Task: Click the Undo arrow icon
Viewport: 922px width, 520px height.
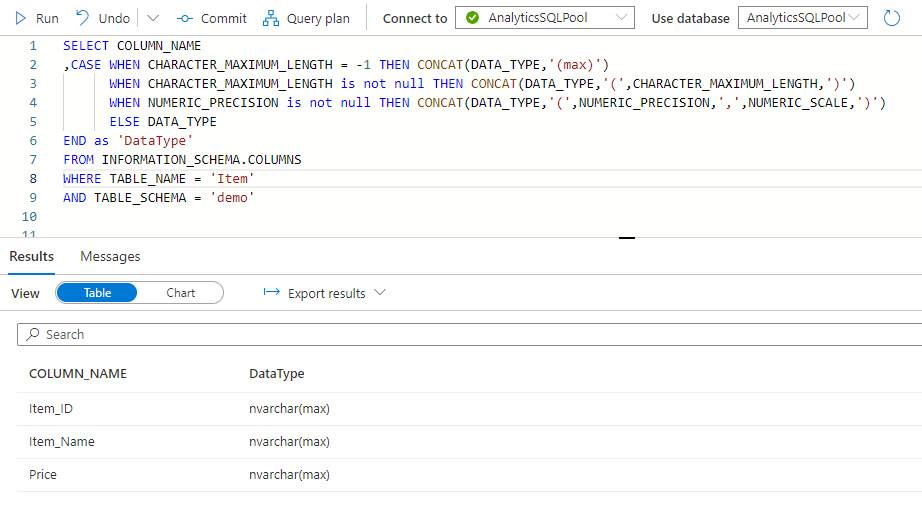Action: click(82, 18)
